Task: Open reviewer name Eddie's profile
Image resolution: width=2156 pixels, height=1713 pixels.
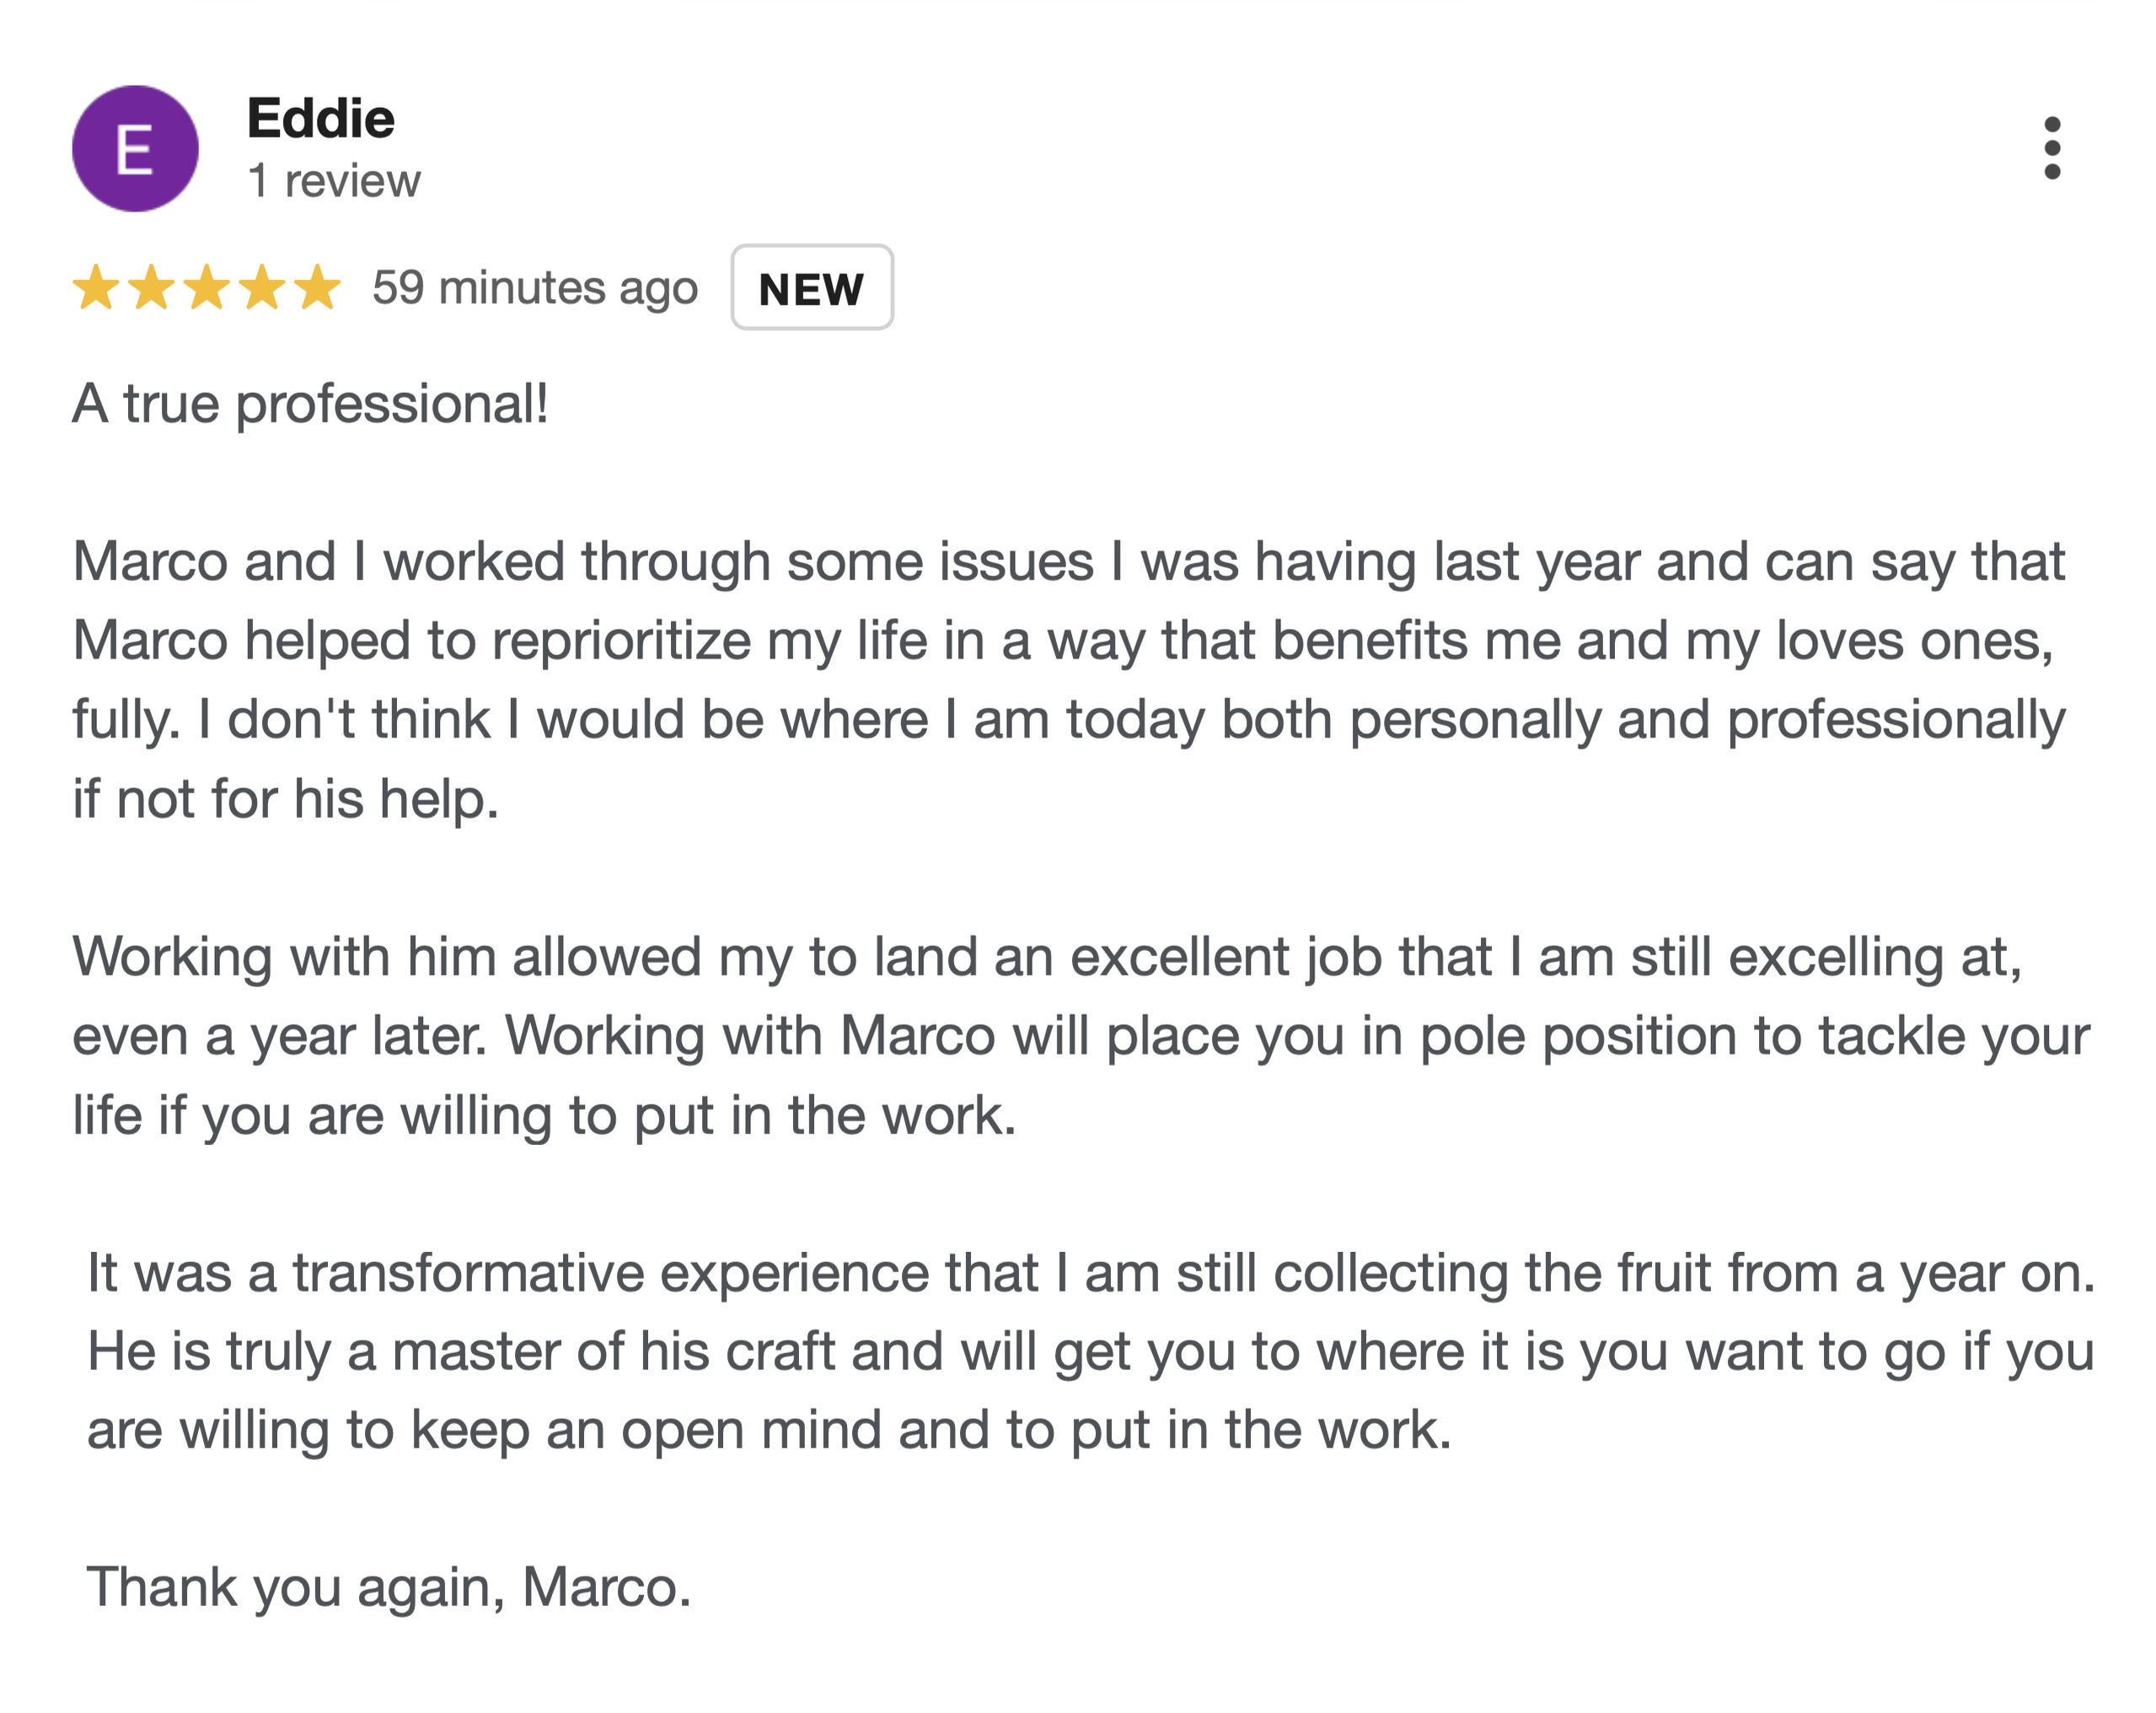Action: [321, 118]
